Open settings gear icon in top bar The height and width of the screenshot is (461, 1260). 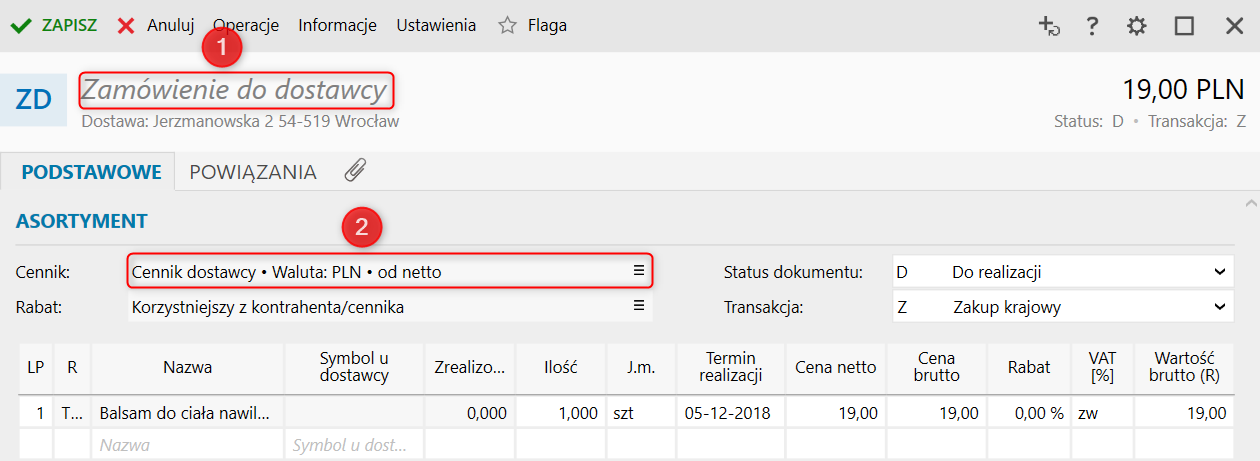[1137, 27]
